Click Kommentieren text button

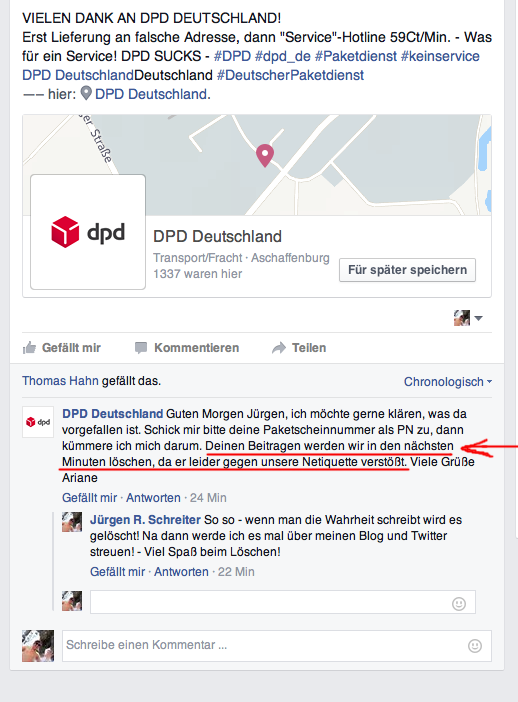[197, 348]
